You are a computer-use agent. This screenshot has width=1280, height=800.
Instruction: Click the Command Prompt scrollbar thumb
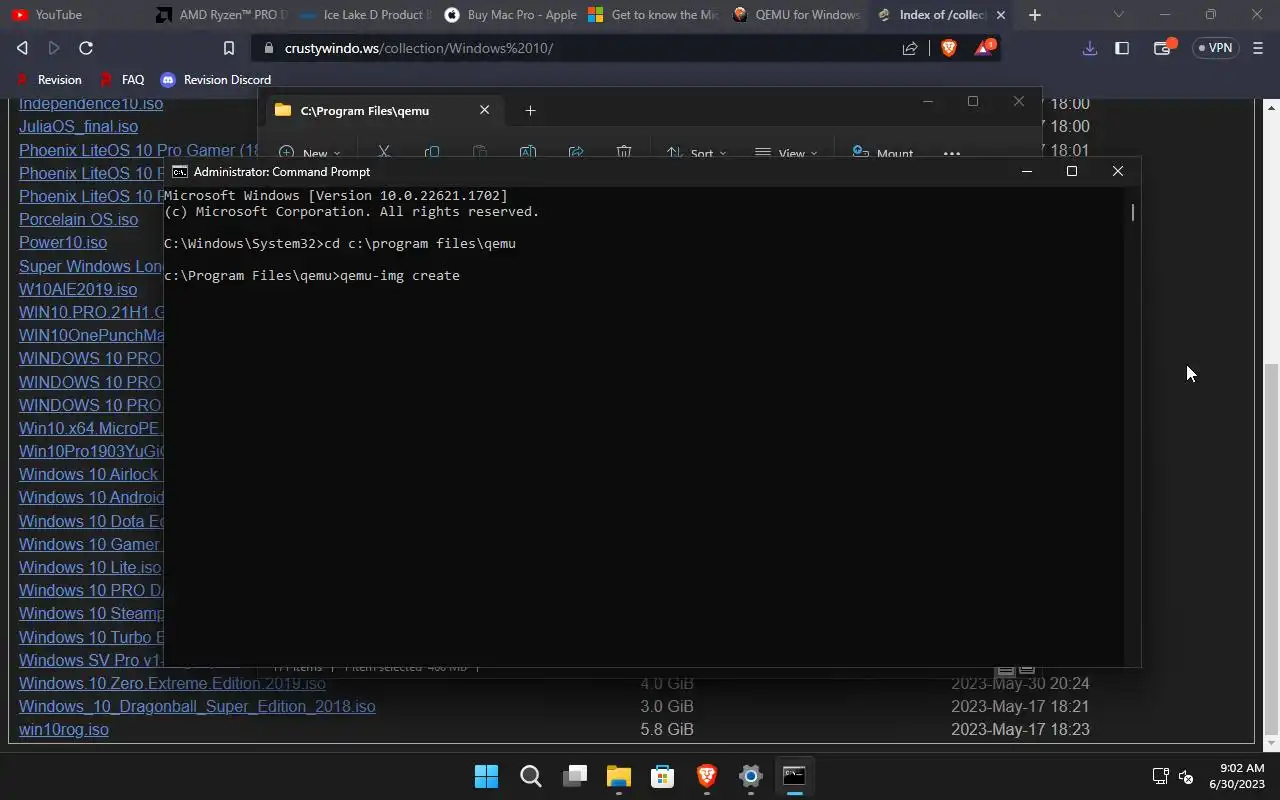coord(1133,212)
